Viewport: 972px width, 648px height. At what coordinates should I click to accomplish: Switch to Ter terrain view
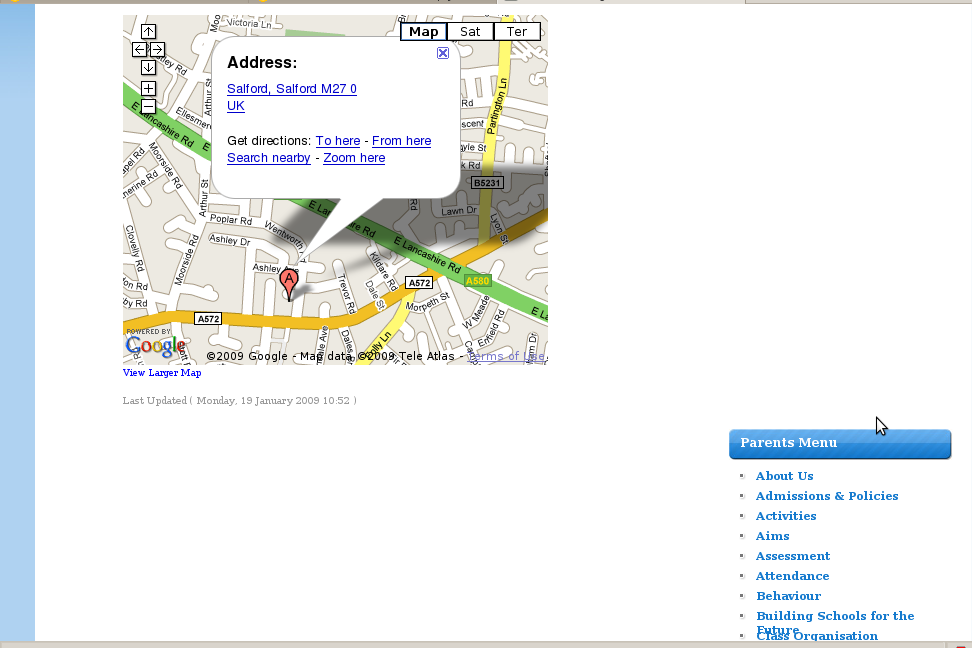pyautogui.click(x=517, y=32)
